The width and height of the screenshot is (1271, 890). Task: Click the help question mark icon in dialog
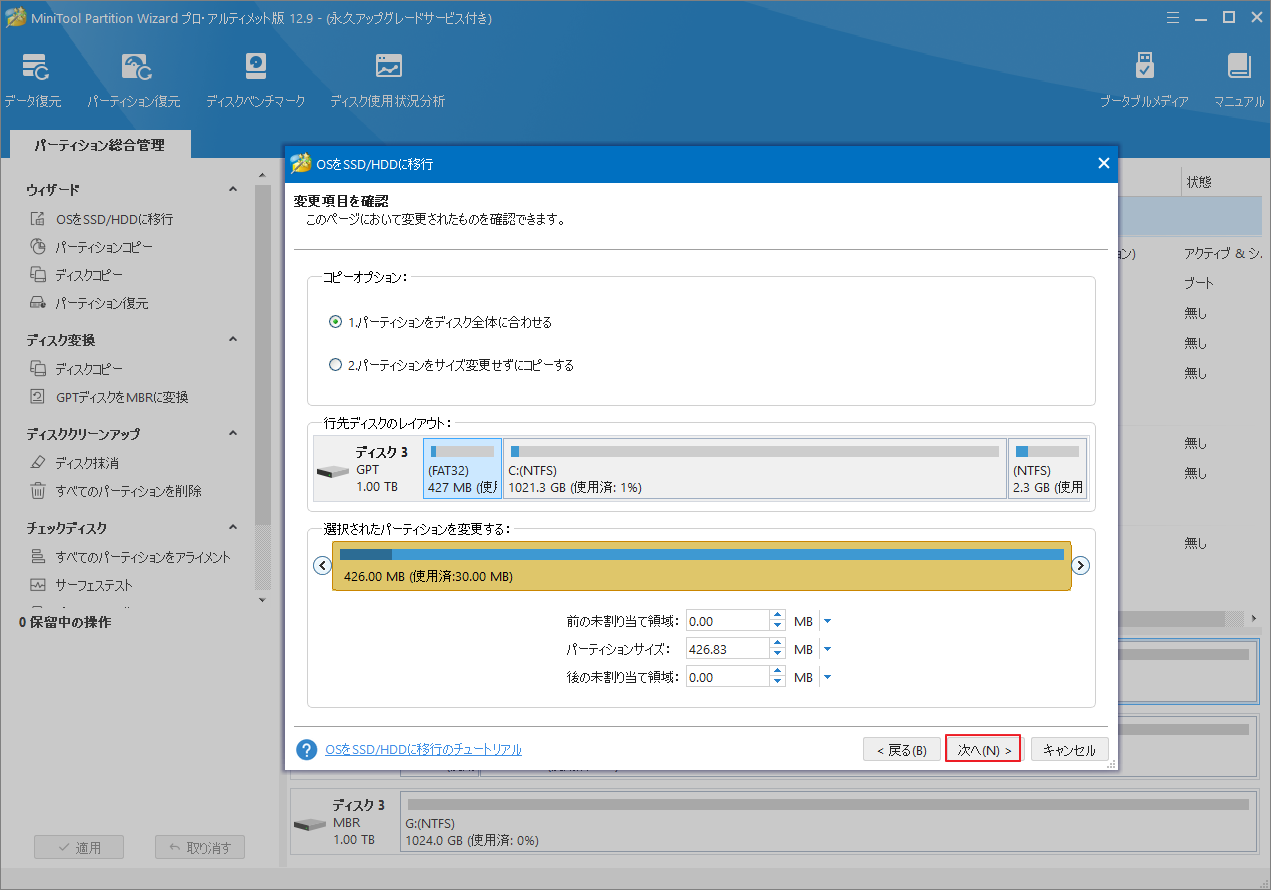pyautogui.click(x=306, y=749)
